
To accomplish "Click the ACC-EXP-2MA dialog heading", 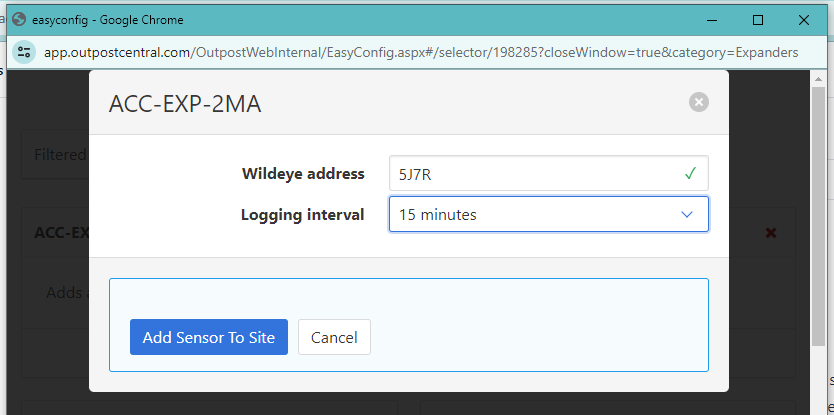I will (x=185, y=103).
